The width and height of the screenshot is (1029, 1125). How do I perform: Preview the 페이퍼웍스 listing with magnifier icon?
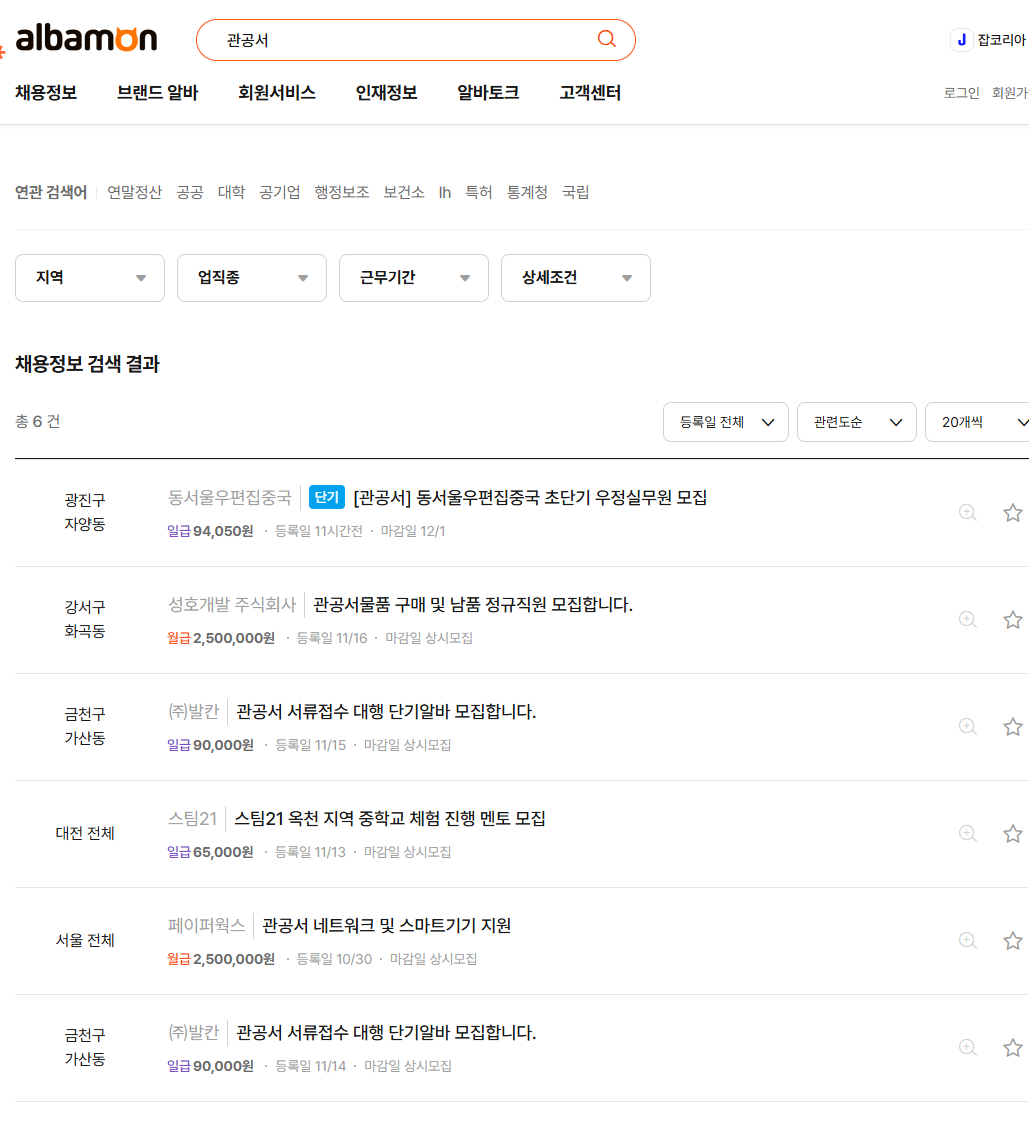click(x=967, y=940)
